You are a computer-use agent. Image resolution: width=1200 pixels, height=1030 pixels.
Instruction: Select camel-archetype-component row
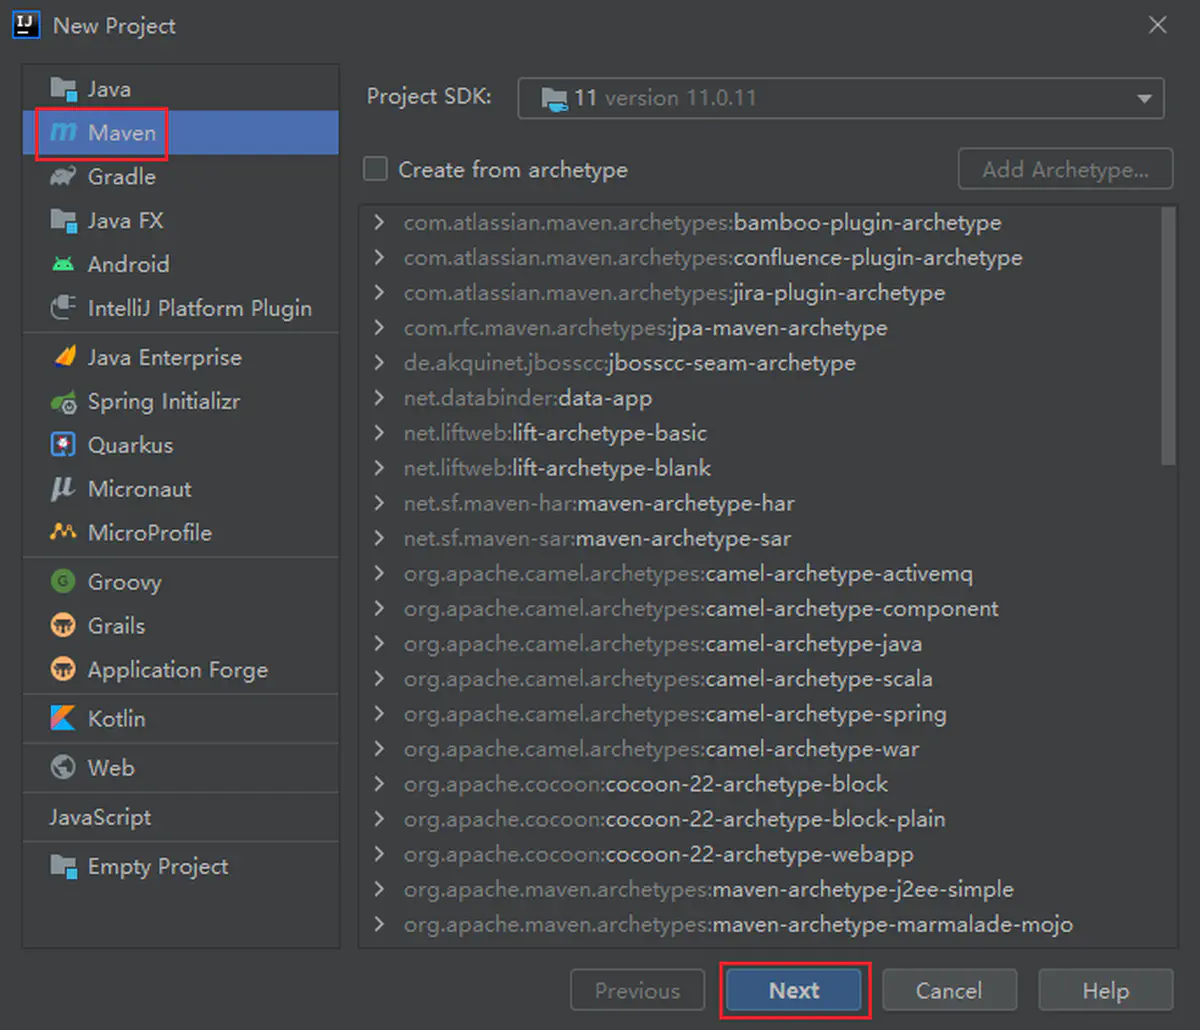[760, 608]
